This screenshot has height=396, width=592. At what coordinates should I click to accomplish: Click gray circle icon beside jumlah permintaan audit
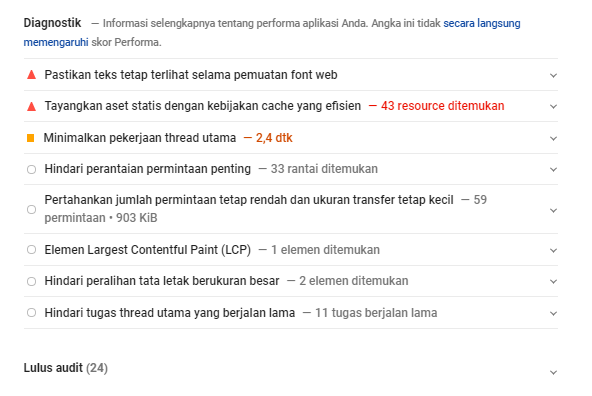pyautogui.click(x=32, y=210)
